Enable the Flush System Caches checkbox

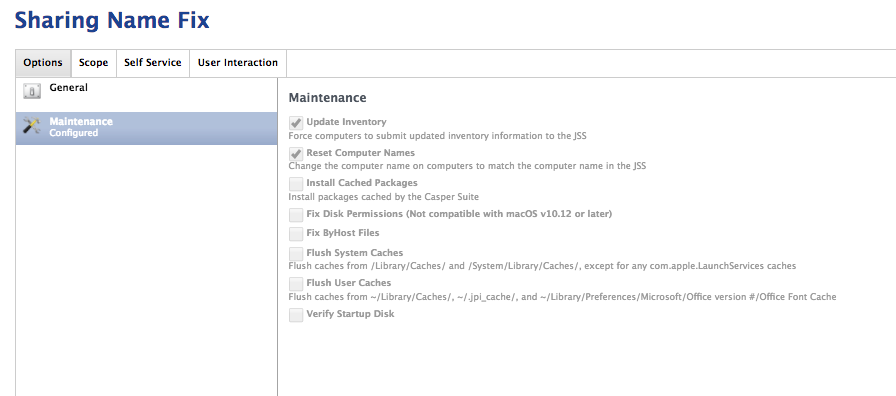coord(296,253)
